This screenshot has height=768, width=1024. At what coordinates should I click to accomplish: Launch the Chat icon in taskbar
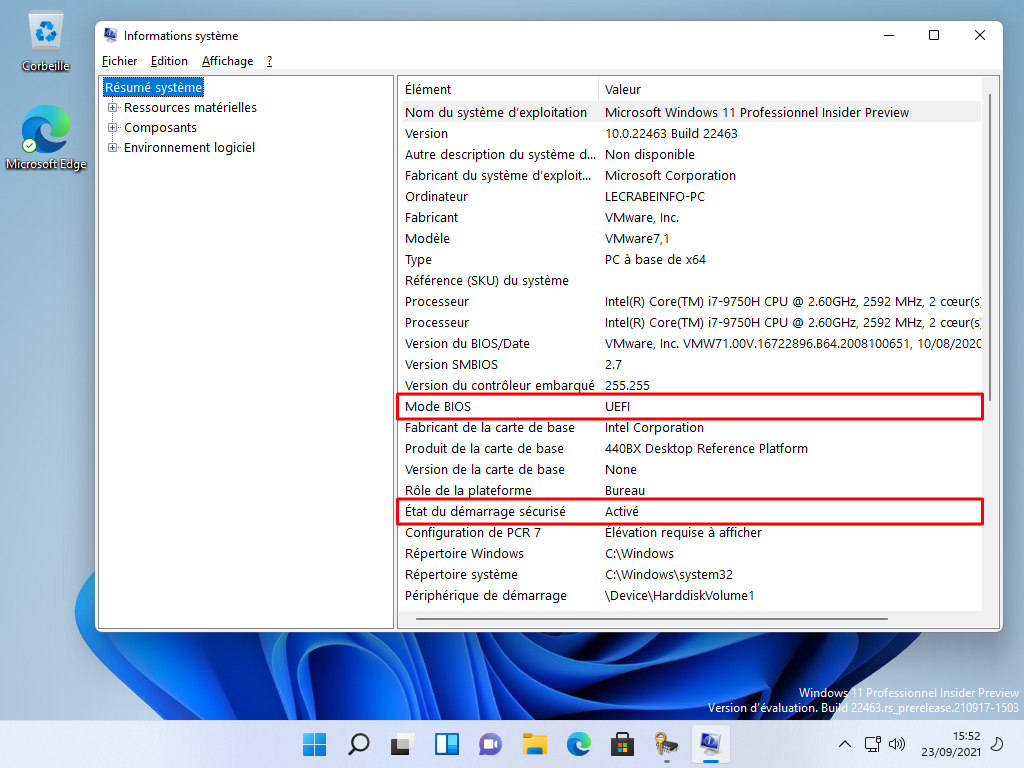pos(490,744)
